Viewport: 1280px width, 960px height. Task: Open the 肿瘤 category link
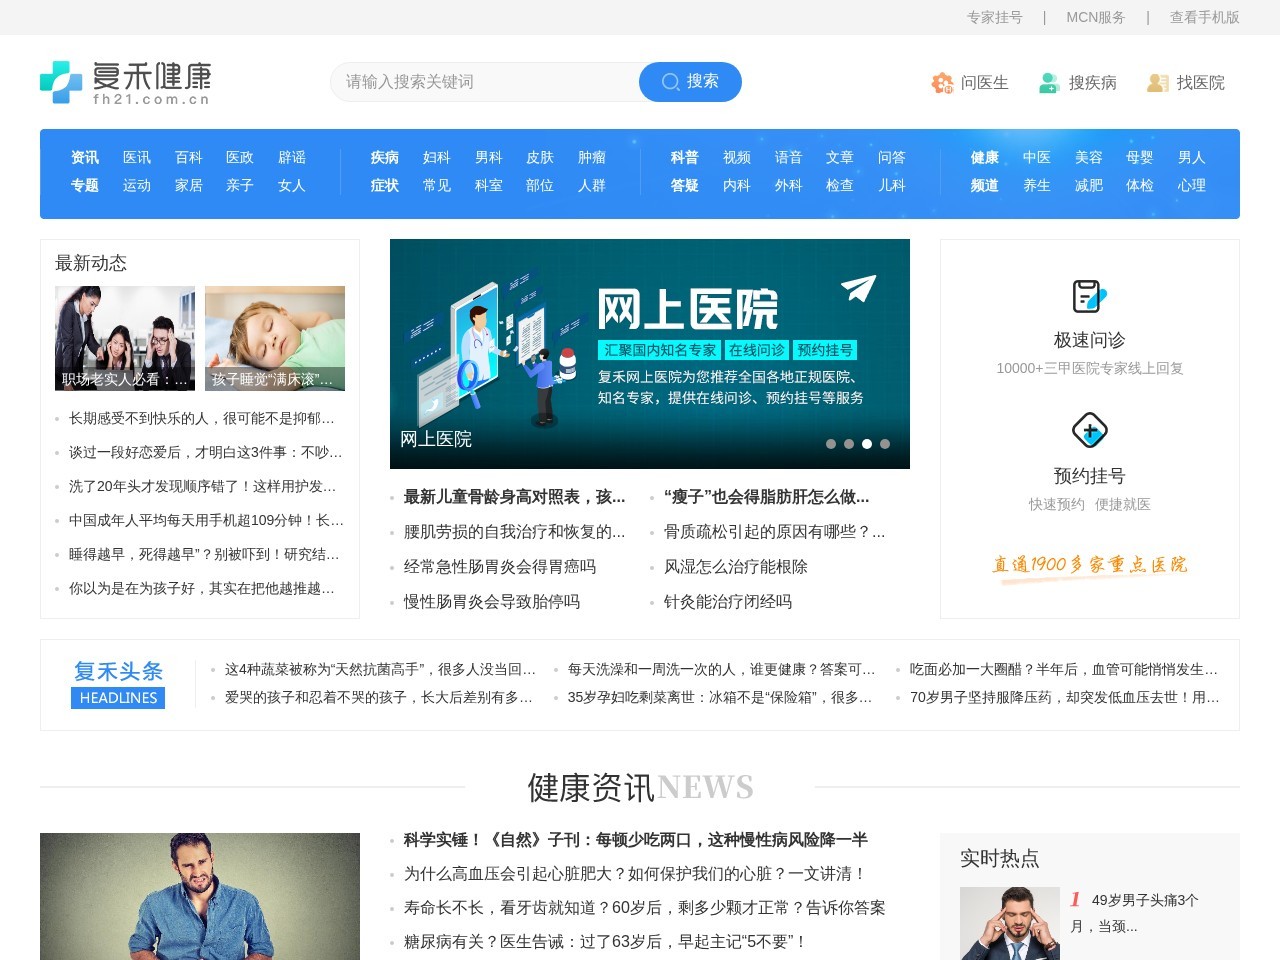591,157
